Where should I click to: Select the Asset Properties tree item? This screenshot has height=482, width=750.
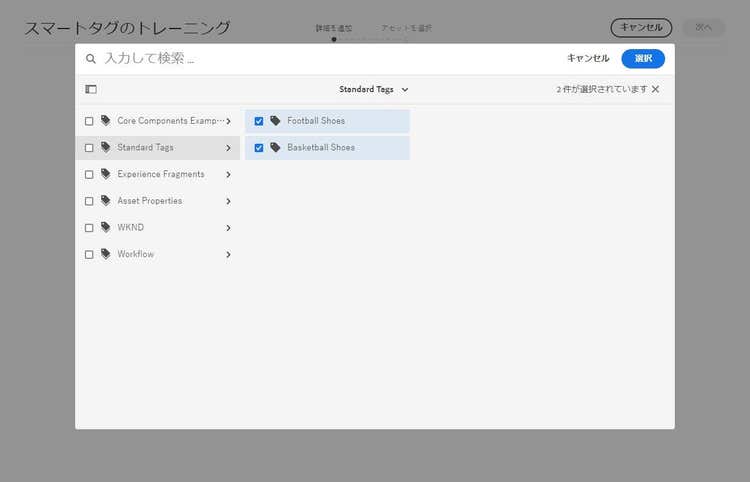coord(149,201)
